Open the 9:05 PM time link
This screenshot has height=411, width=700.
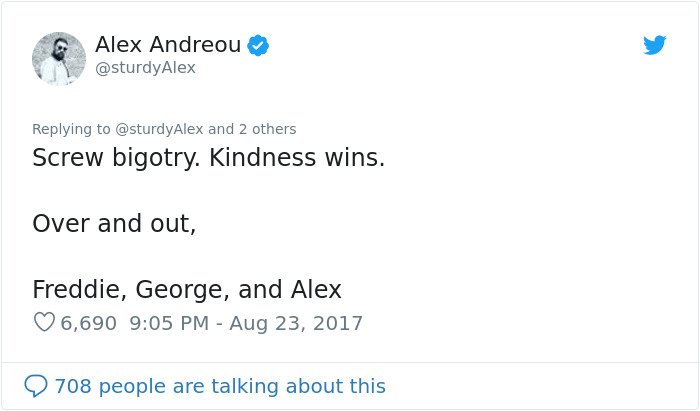tap(169, 323)
